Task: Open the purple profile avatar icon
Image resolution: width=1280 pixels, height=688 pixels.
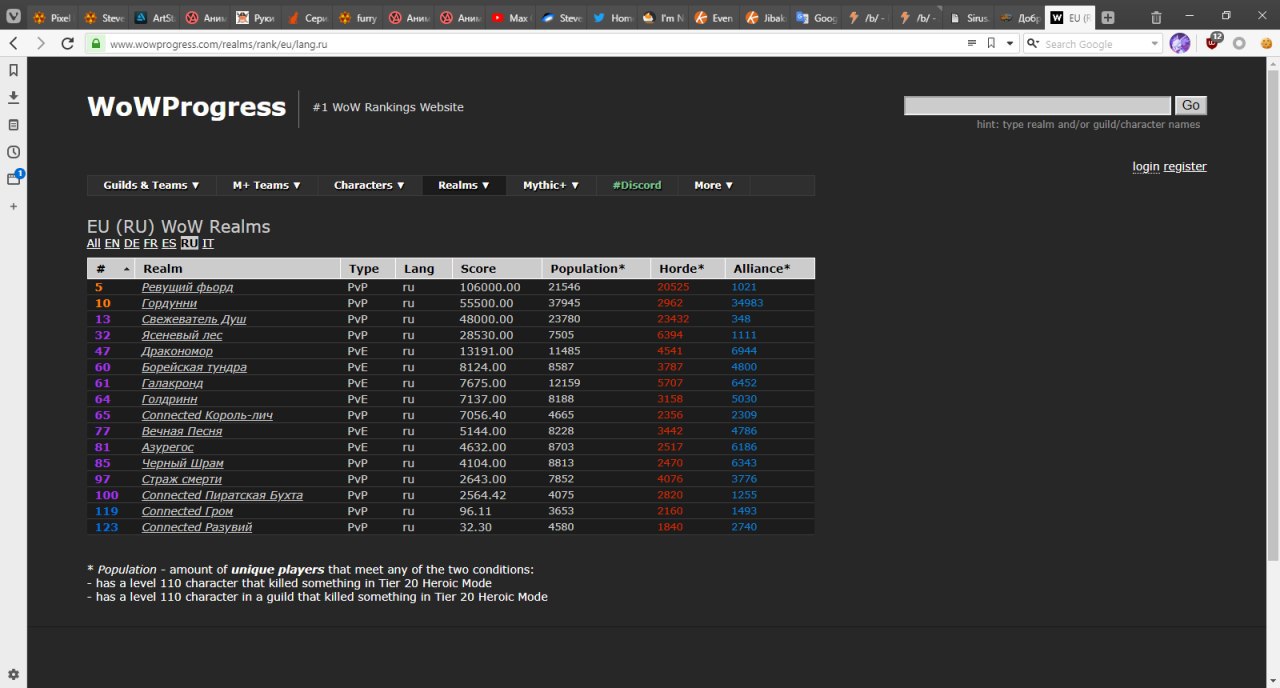Action: coord(1180,43)
